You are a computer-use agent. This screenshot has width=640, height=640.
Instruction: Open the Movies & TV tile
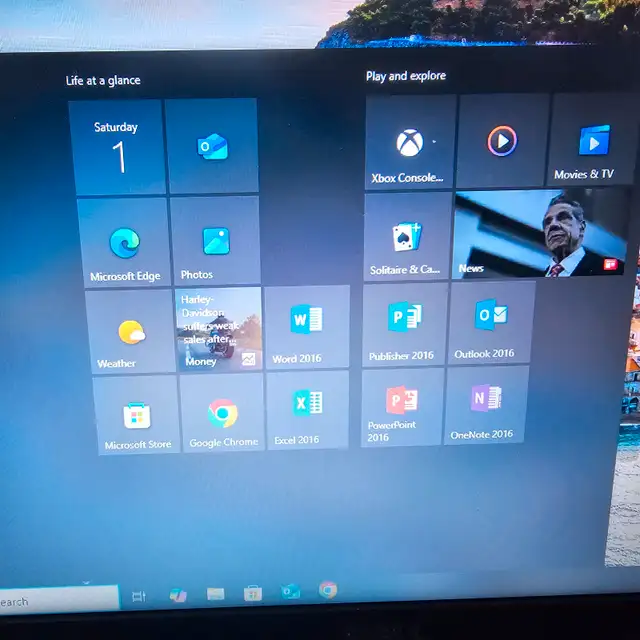pos(592,141)
